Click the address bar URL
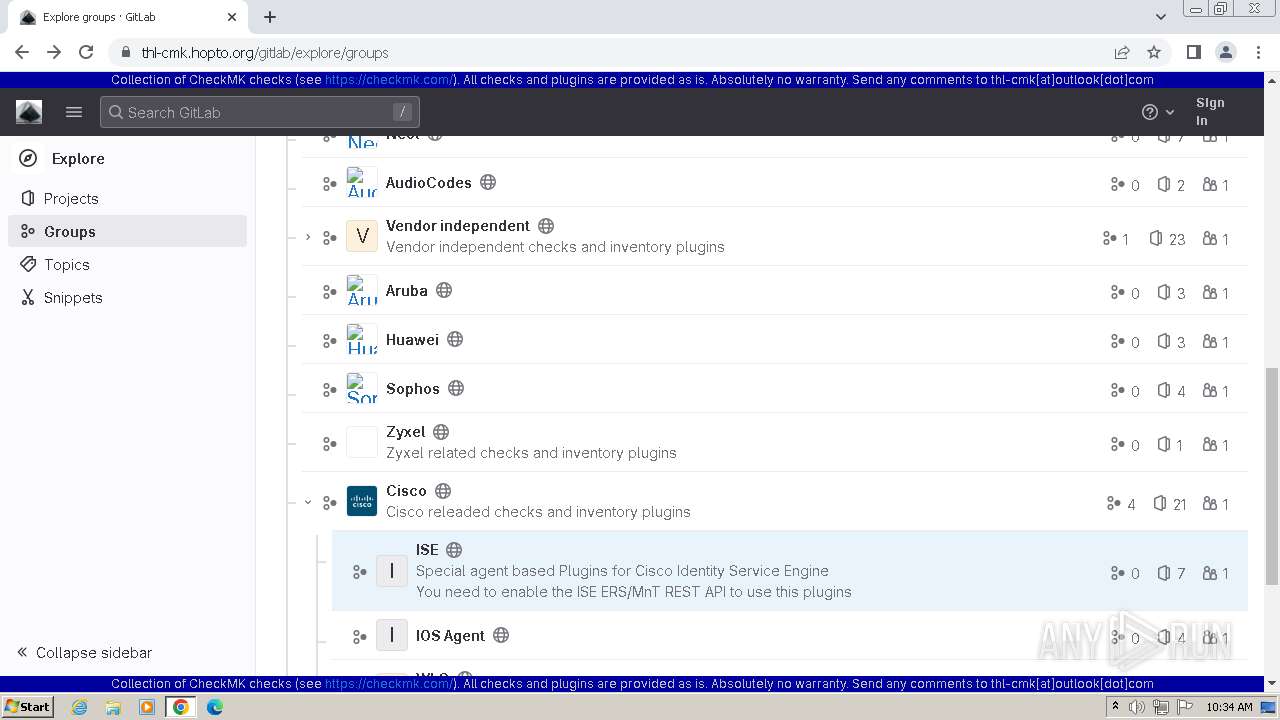The width and height of the screenshot is (1280, 720). click(x=265, y=53)
